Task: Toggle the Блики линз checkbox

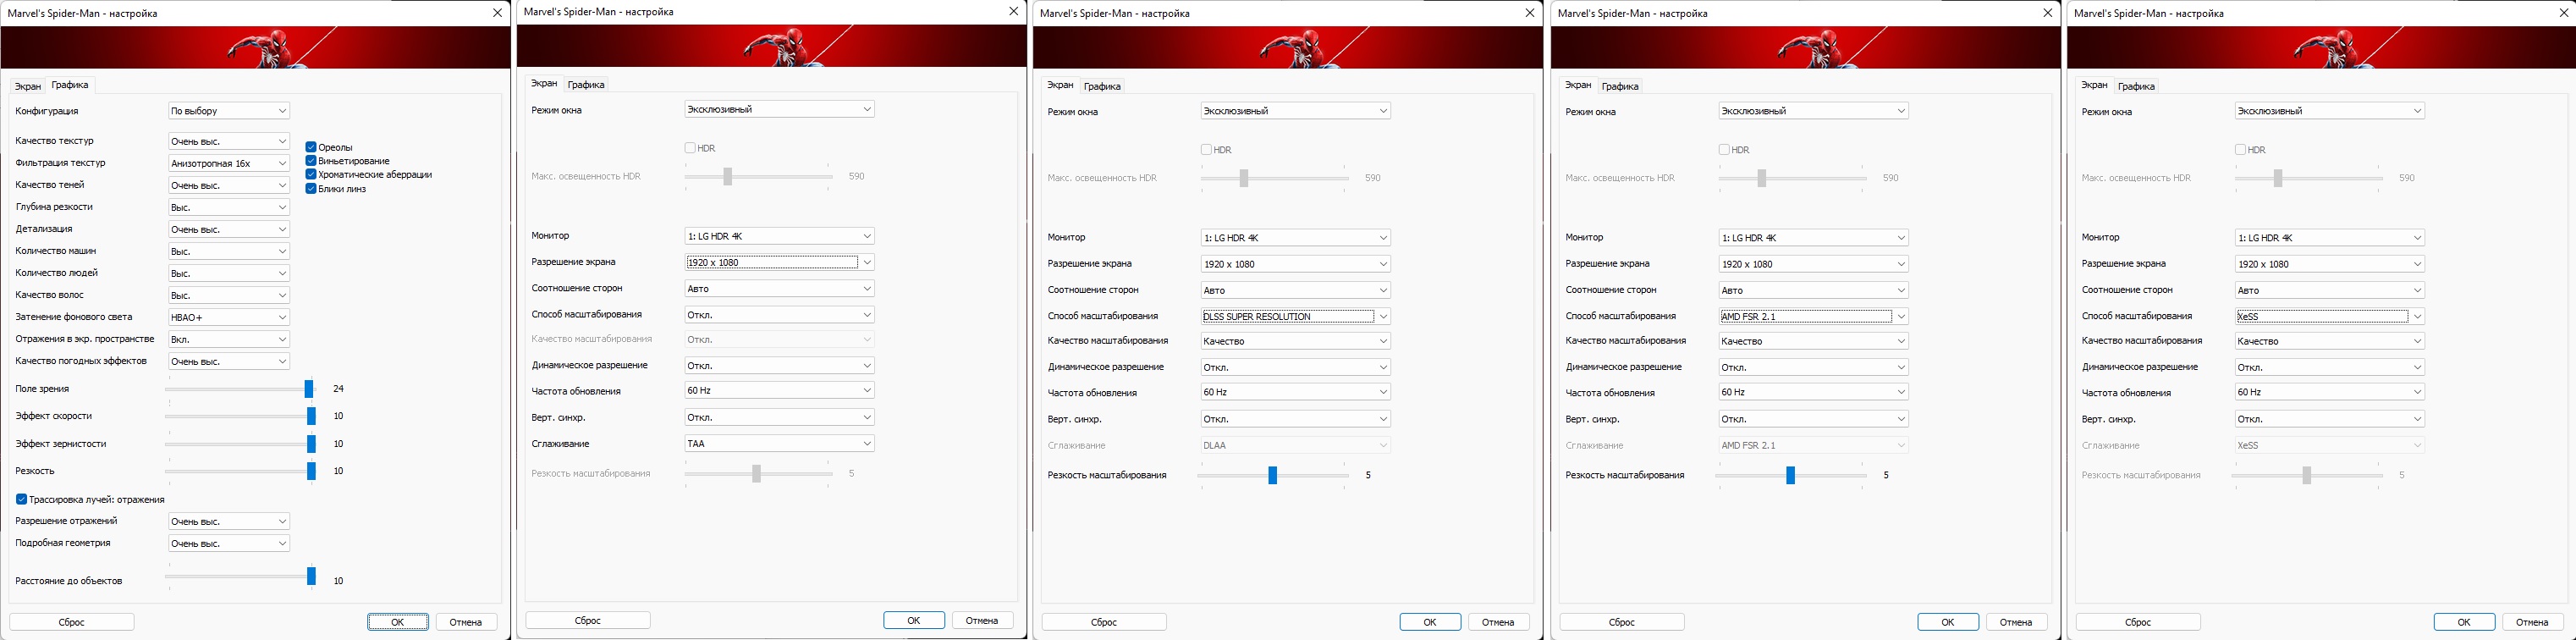Action: point(311,188)
